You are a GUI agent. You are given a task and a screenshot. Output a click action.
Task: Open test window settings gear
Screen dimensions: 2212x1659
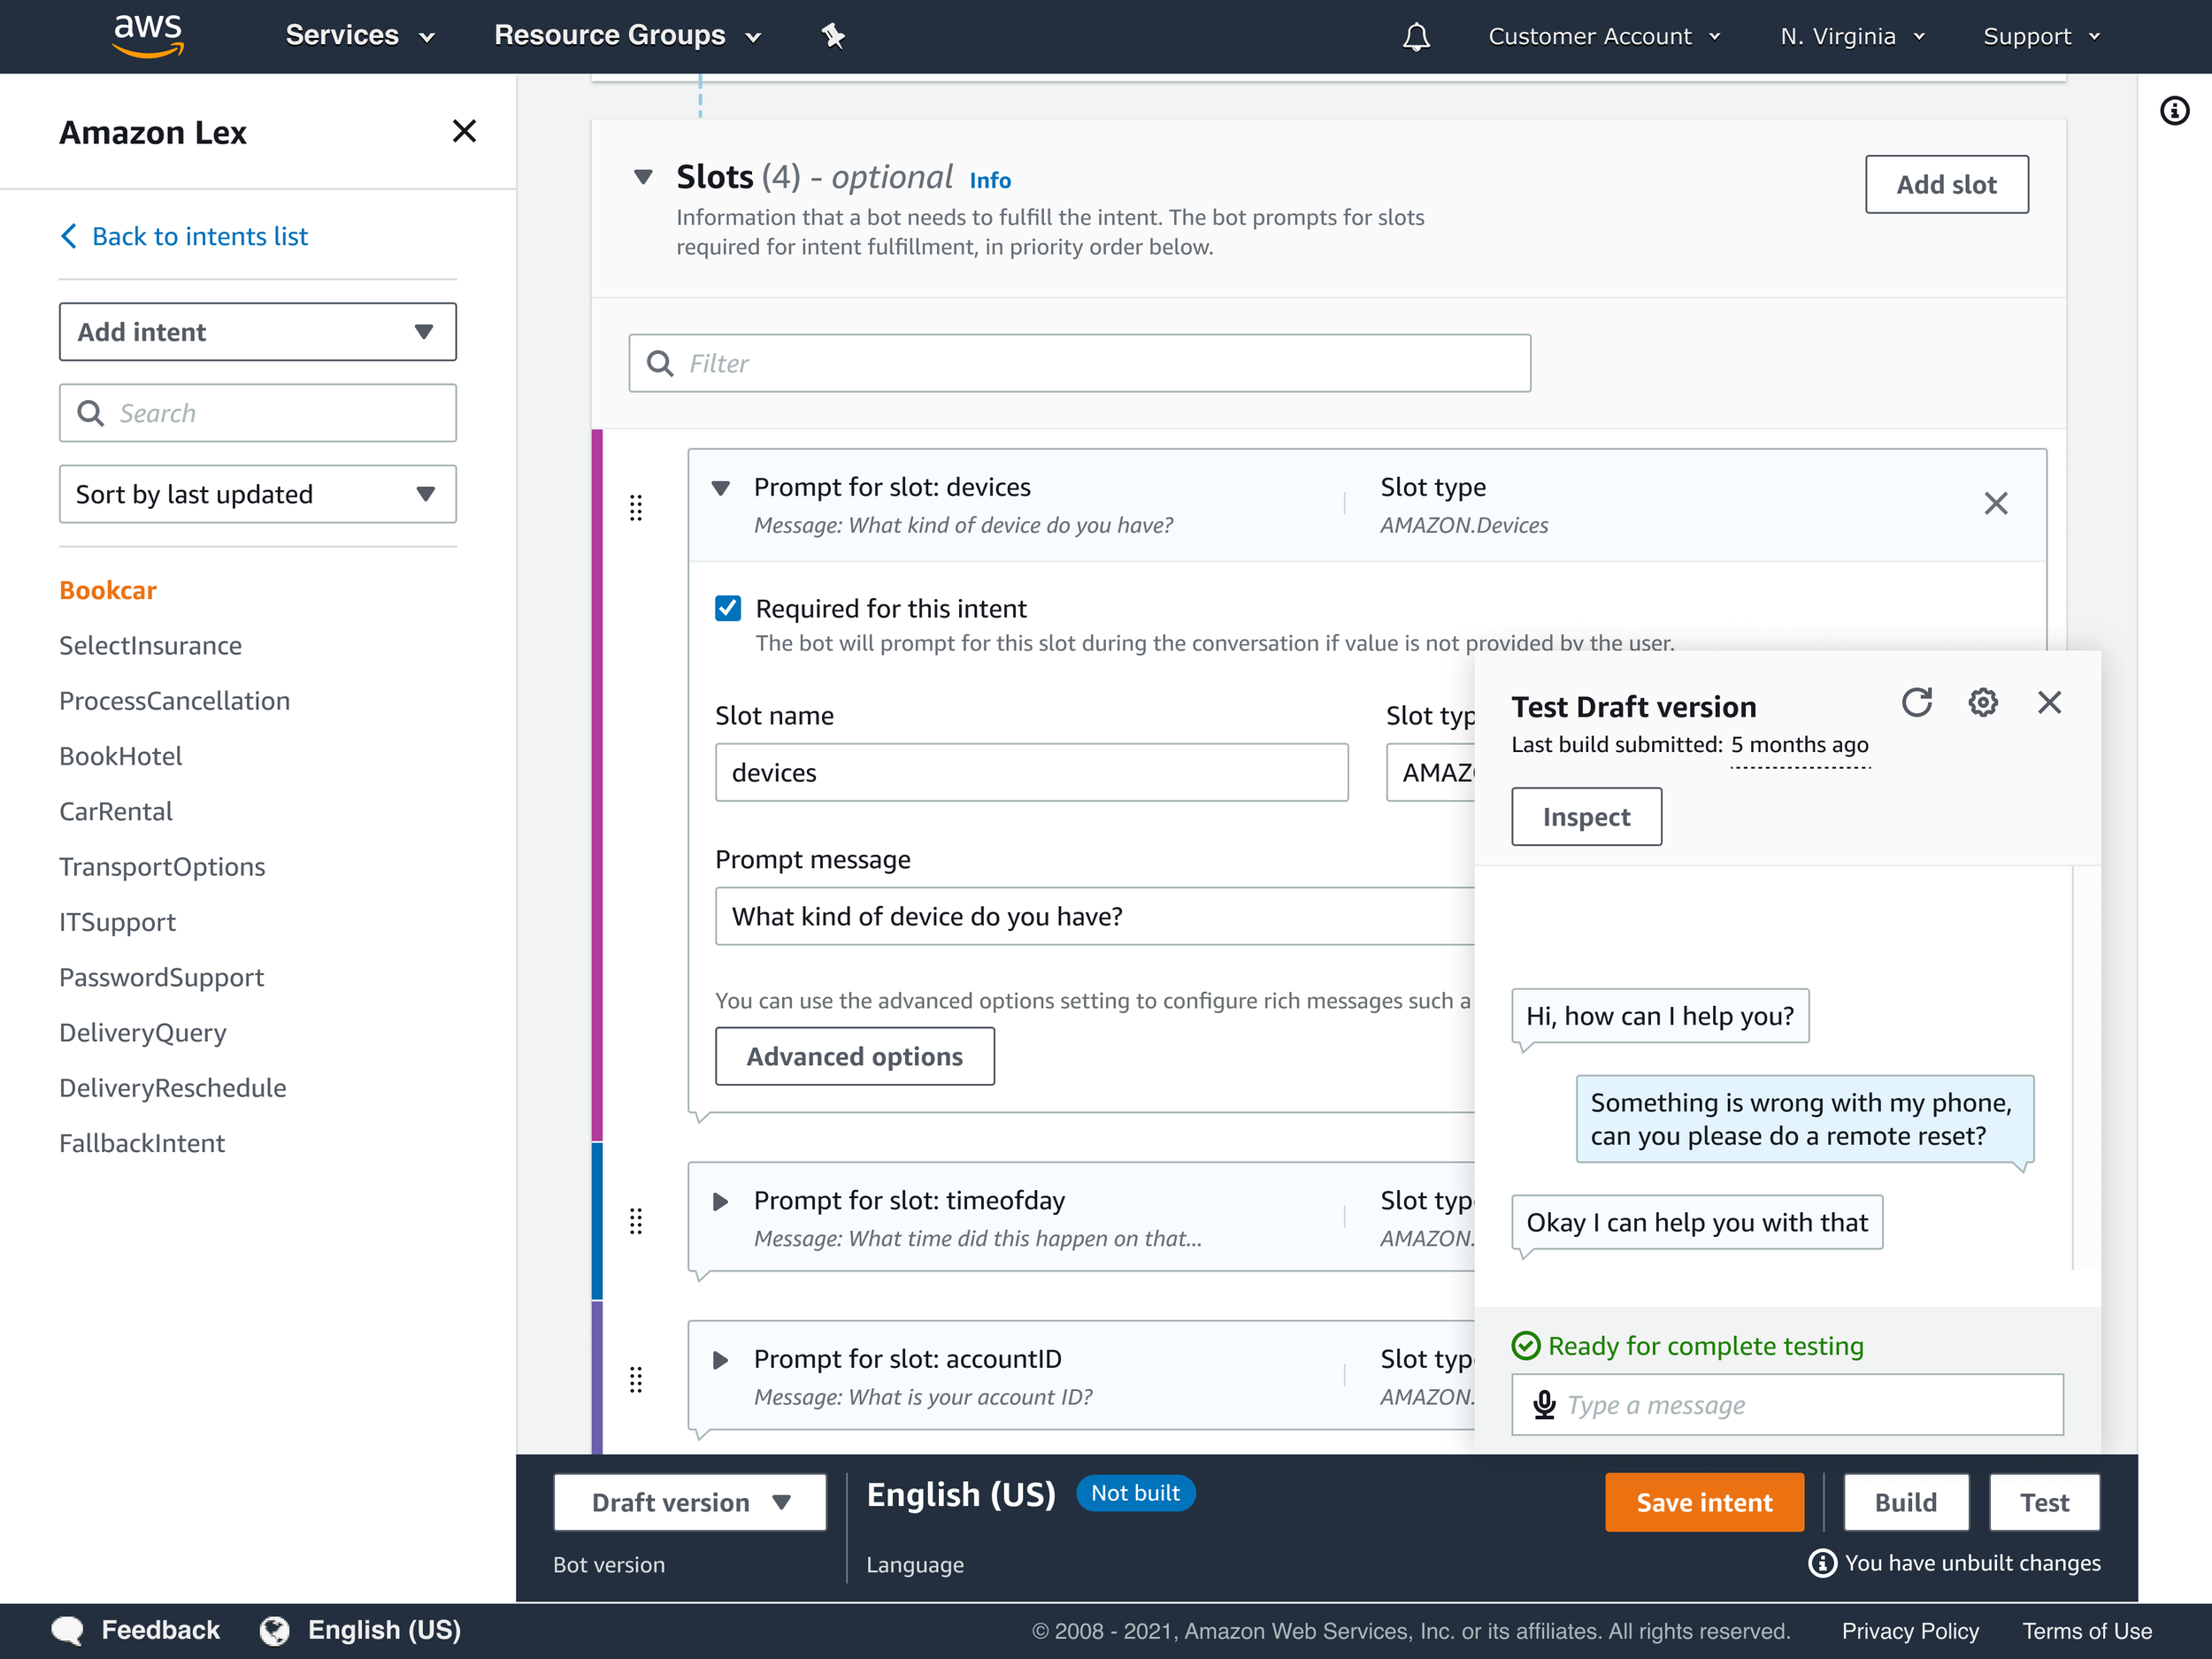(x=1982, y=702)
